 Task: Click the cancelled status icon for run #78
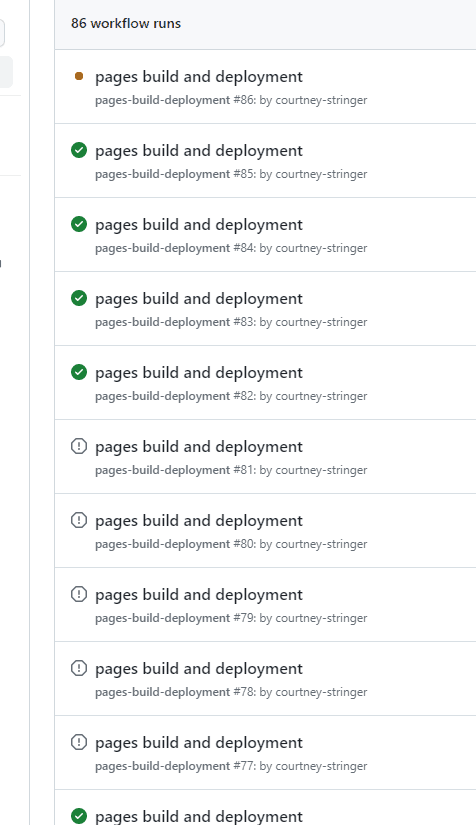(79, 669)
